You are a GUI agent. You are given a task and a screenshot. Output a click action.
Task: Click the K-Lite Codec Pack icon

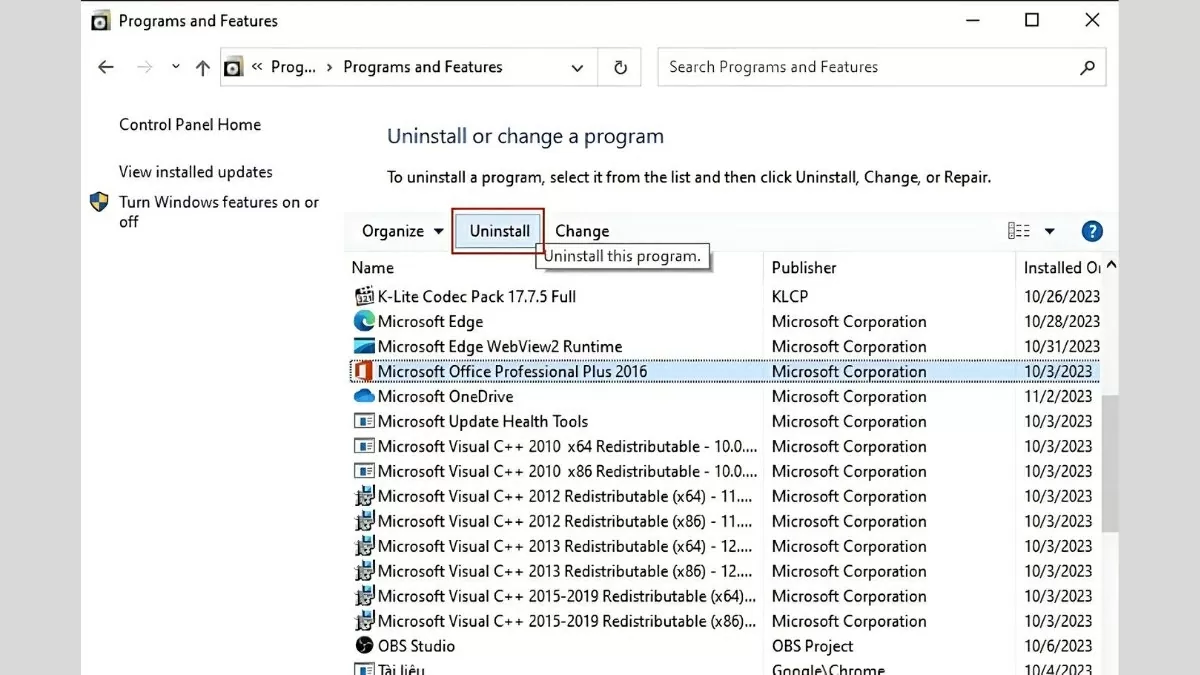coord(362,296)
